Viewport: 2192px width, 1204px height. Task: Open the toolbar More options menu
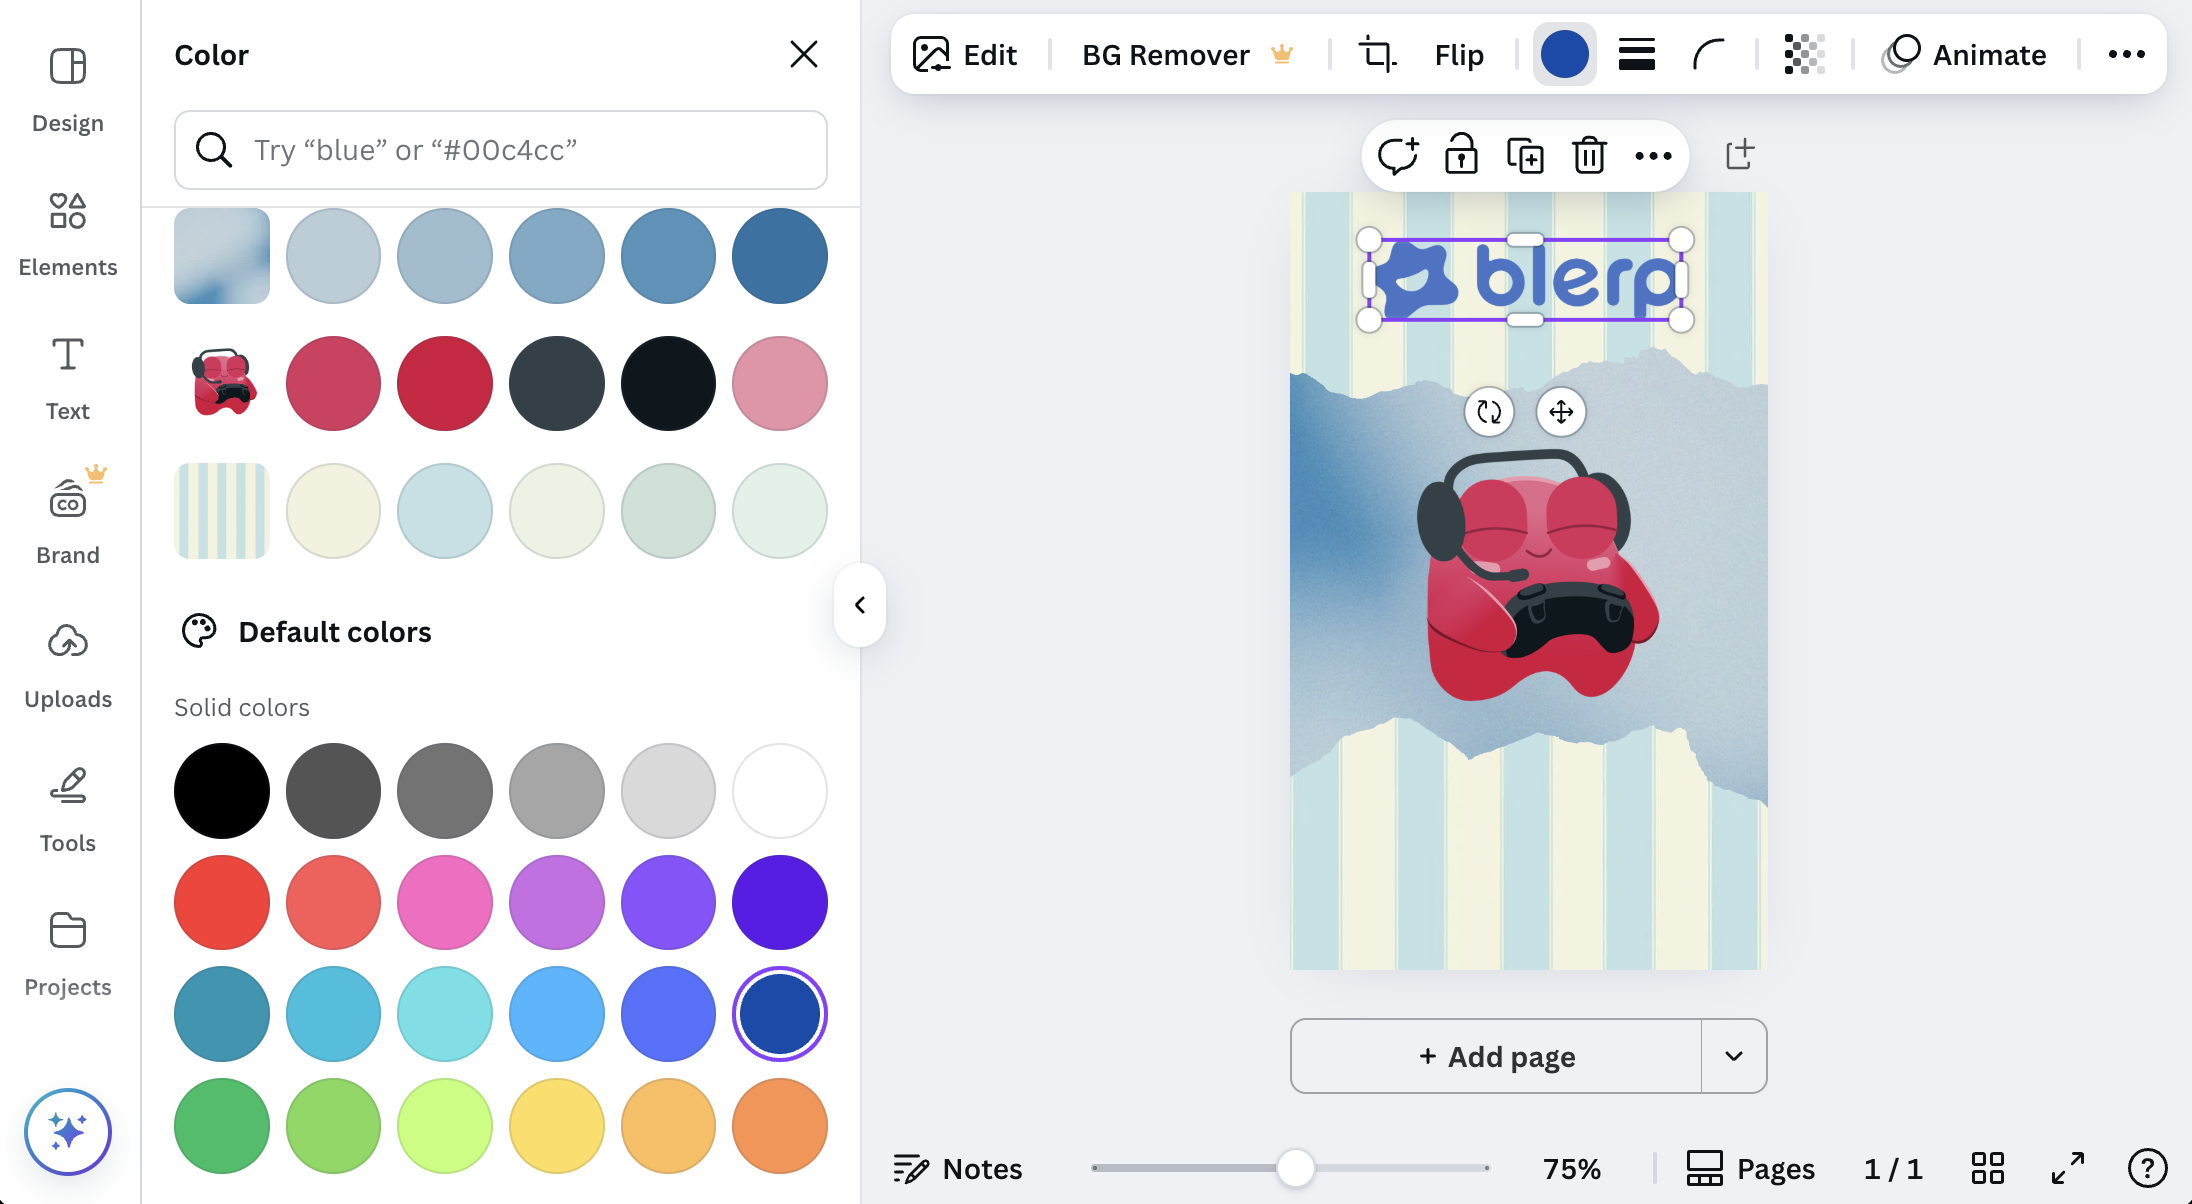coord(2126,54)
